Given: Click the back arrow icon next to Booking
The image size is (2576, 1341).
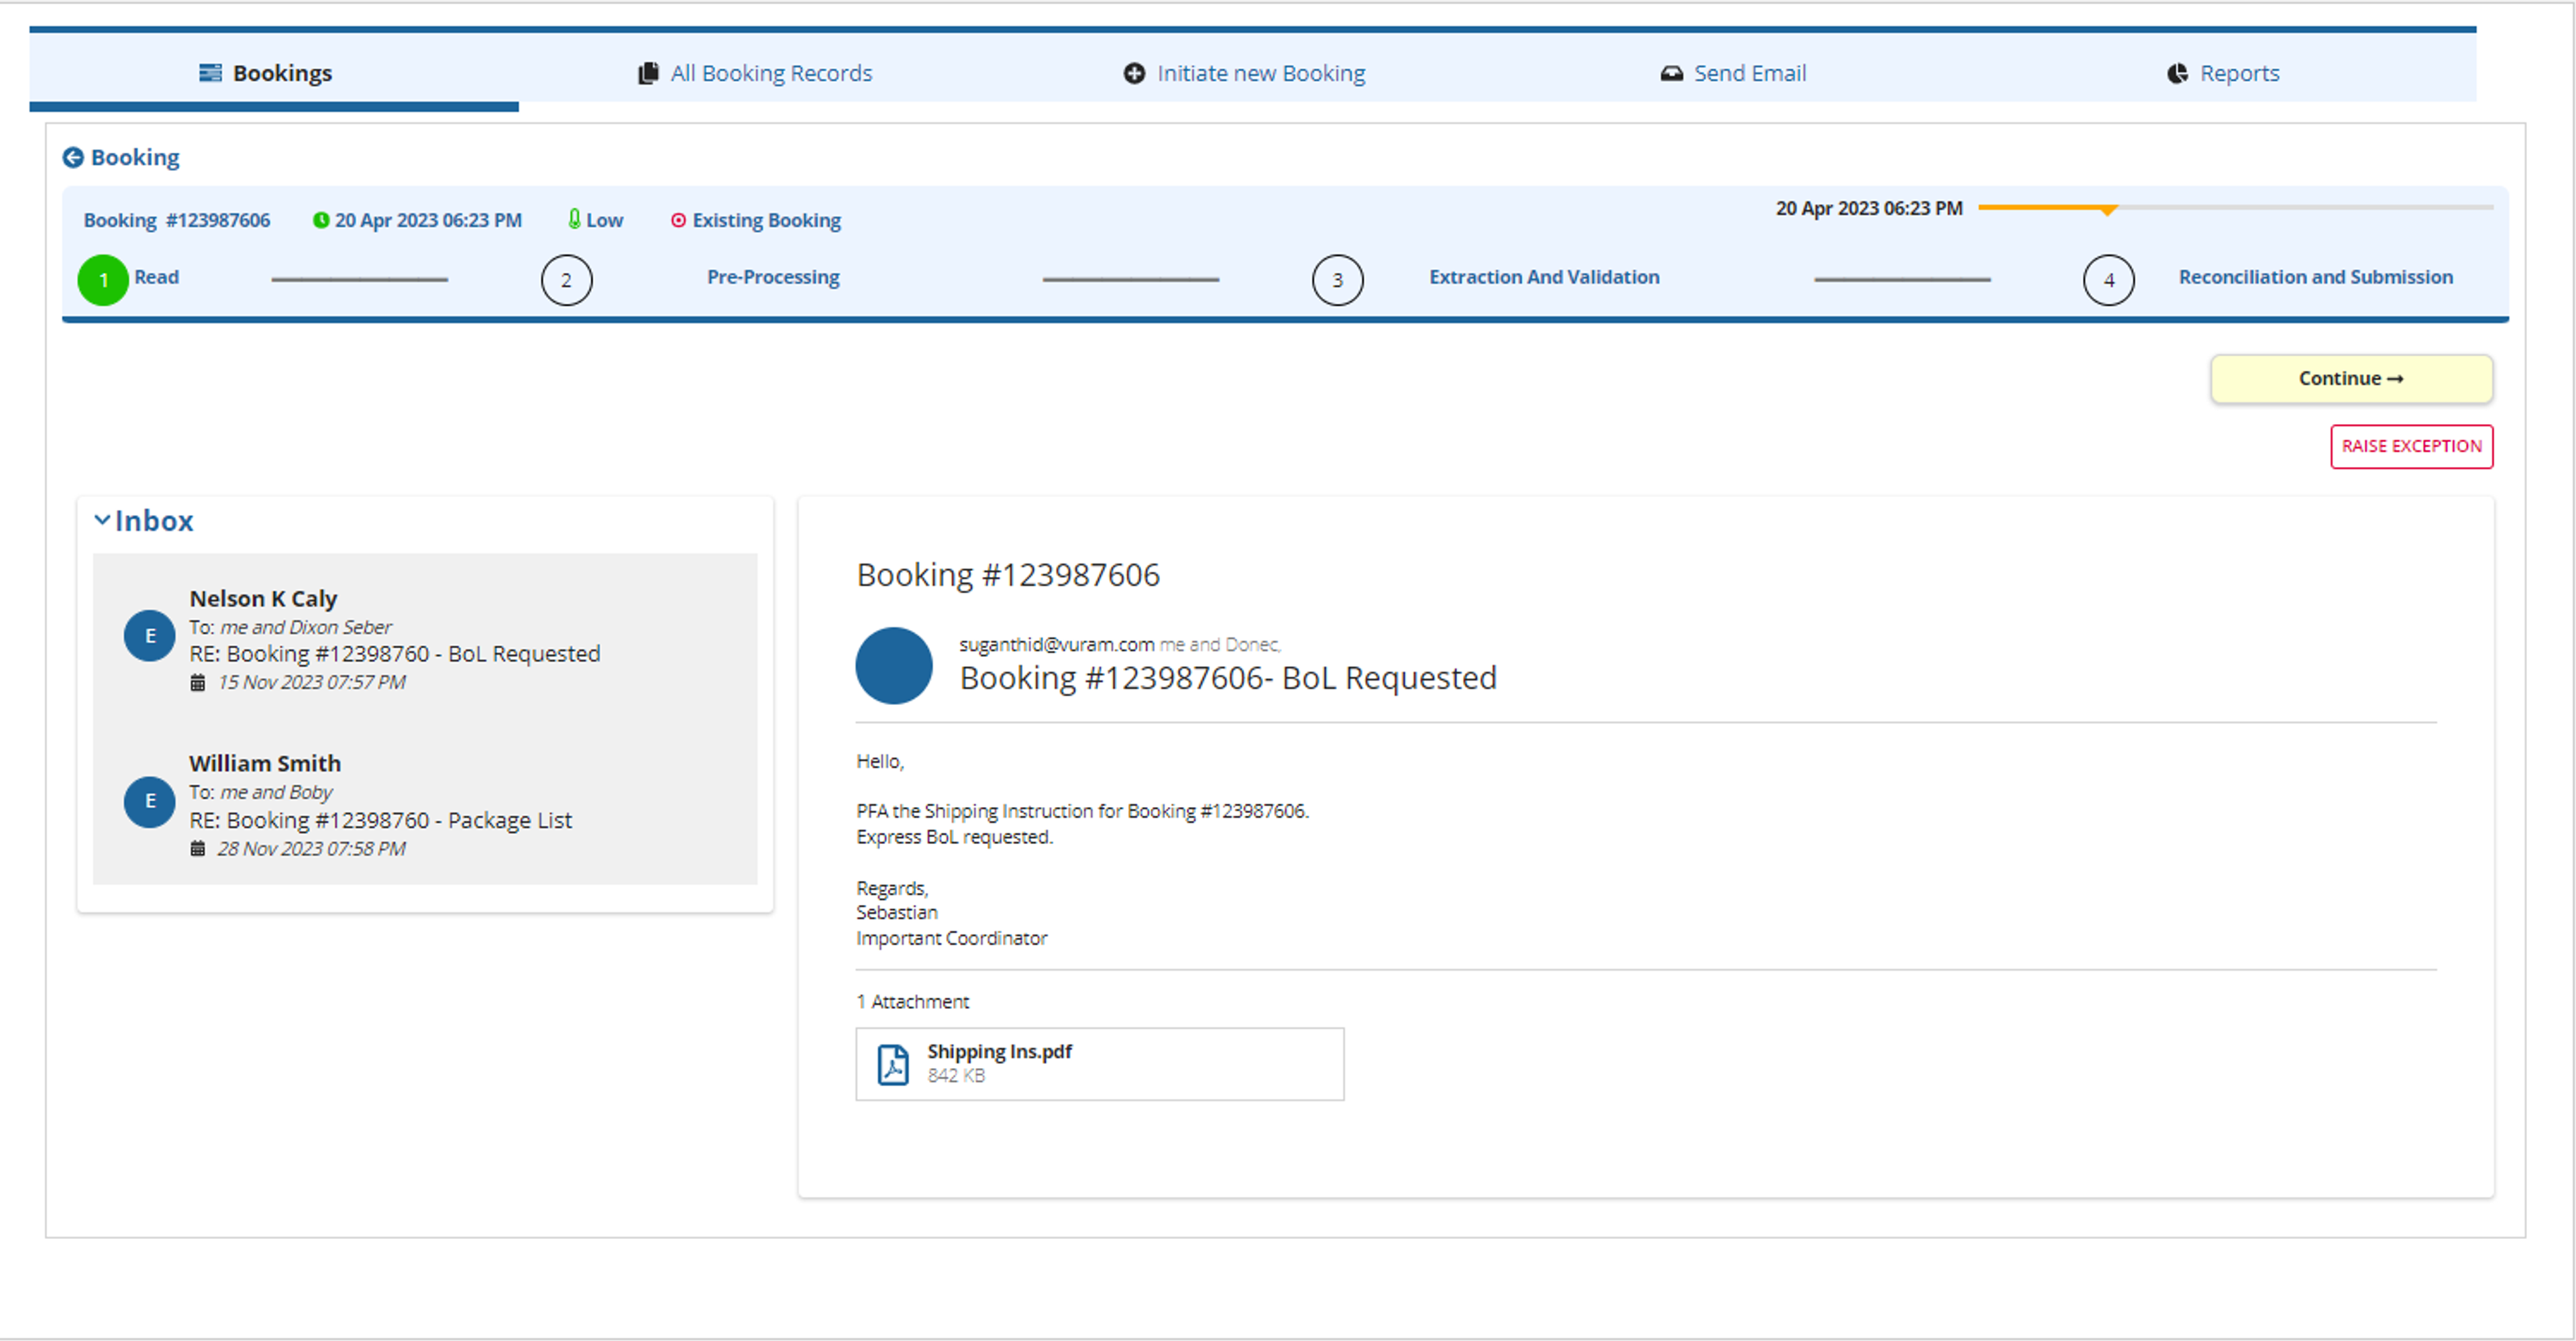Looking at the screenshot, I should (73, 157).
